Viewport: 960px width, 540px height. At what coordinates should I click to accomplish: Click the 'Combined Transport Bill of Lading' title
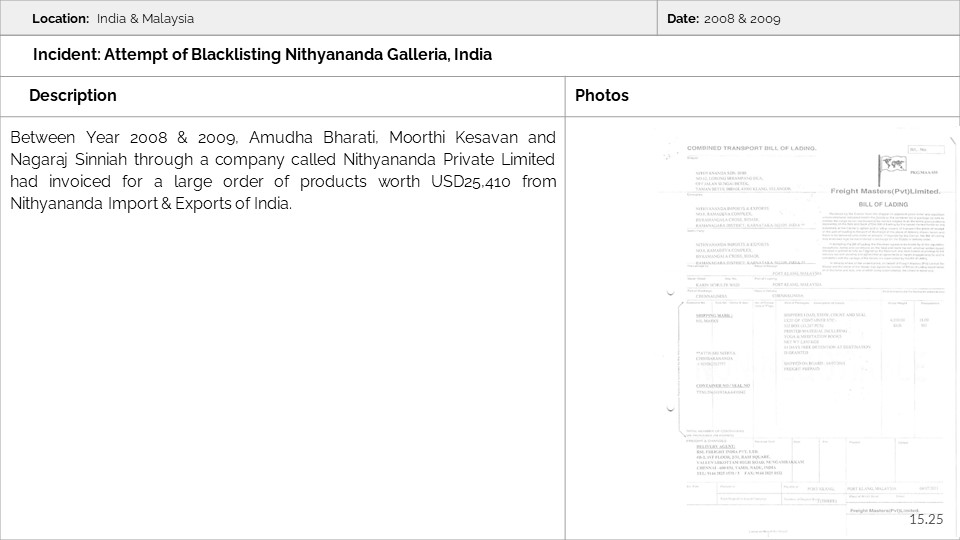751,148
